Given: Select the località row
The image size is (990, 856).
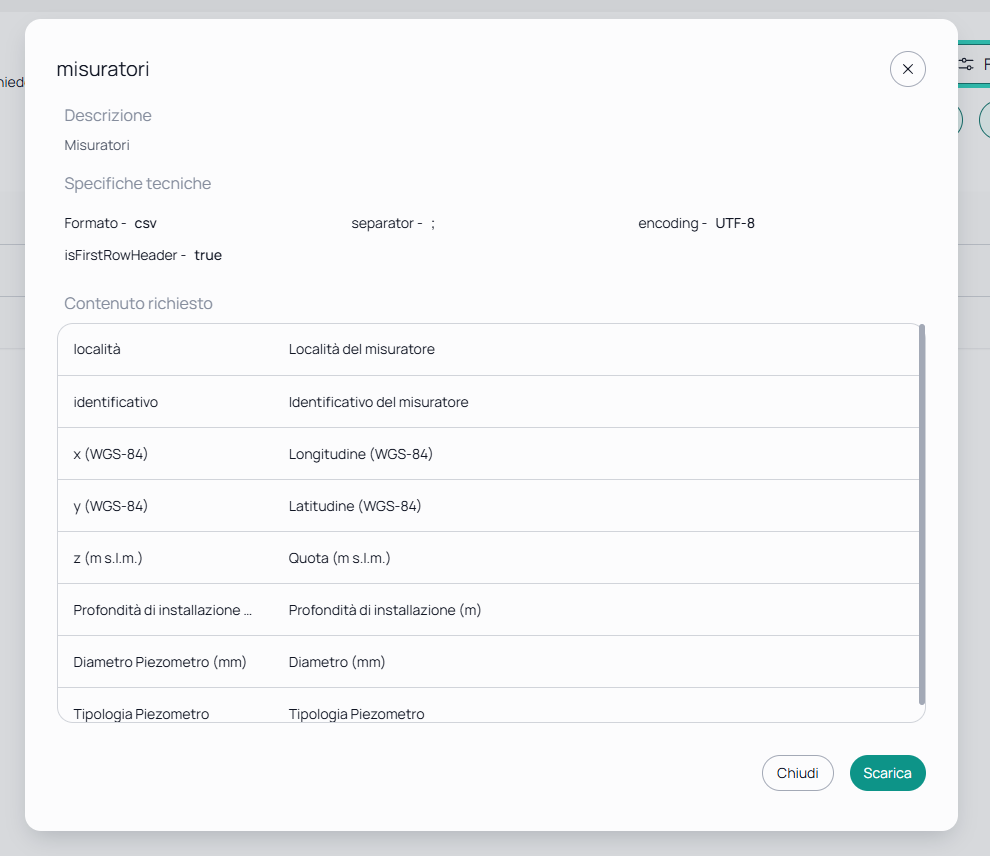Looking at the screenshot, I should pos(488,349).
